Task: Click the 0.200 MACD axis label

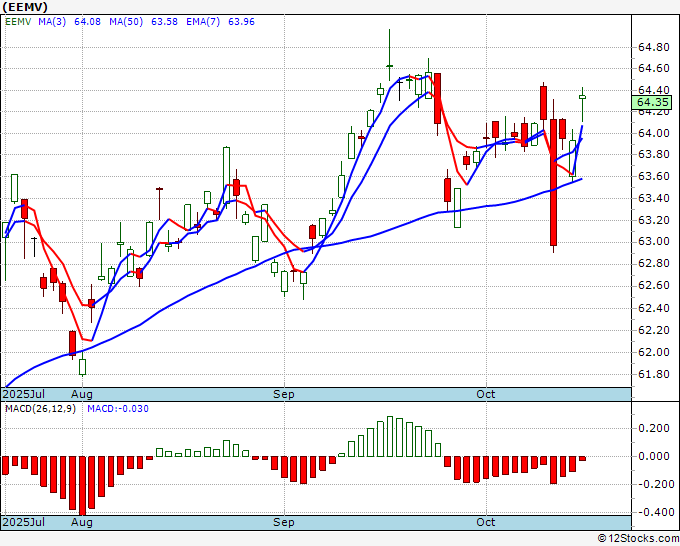Action: pos(654,428)
